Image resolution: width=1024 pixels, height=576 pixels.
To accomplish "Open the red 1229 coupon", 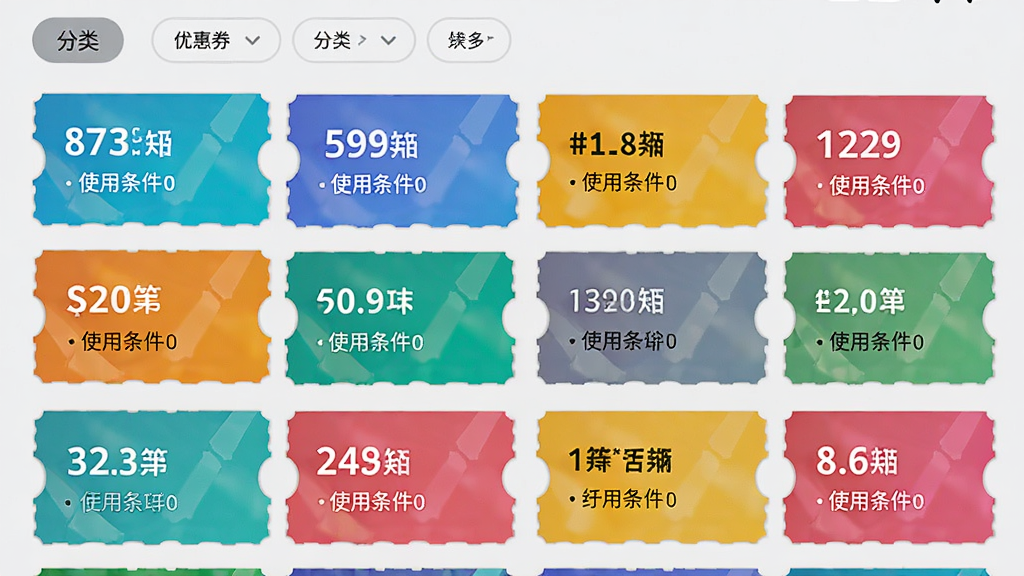I will (x=889, y=161).
